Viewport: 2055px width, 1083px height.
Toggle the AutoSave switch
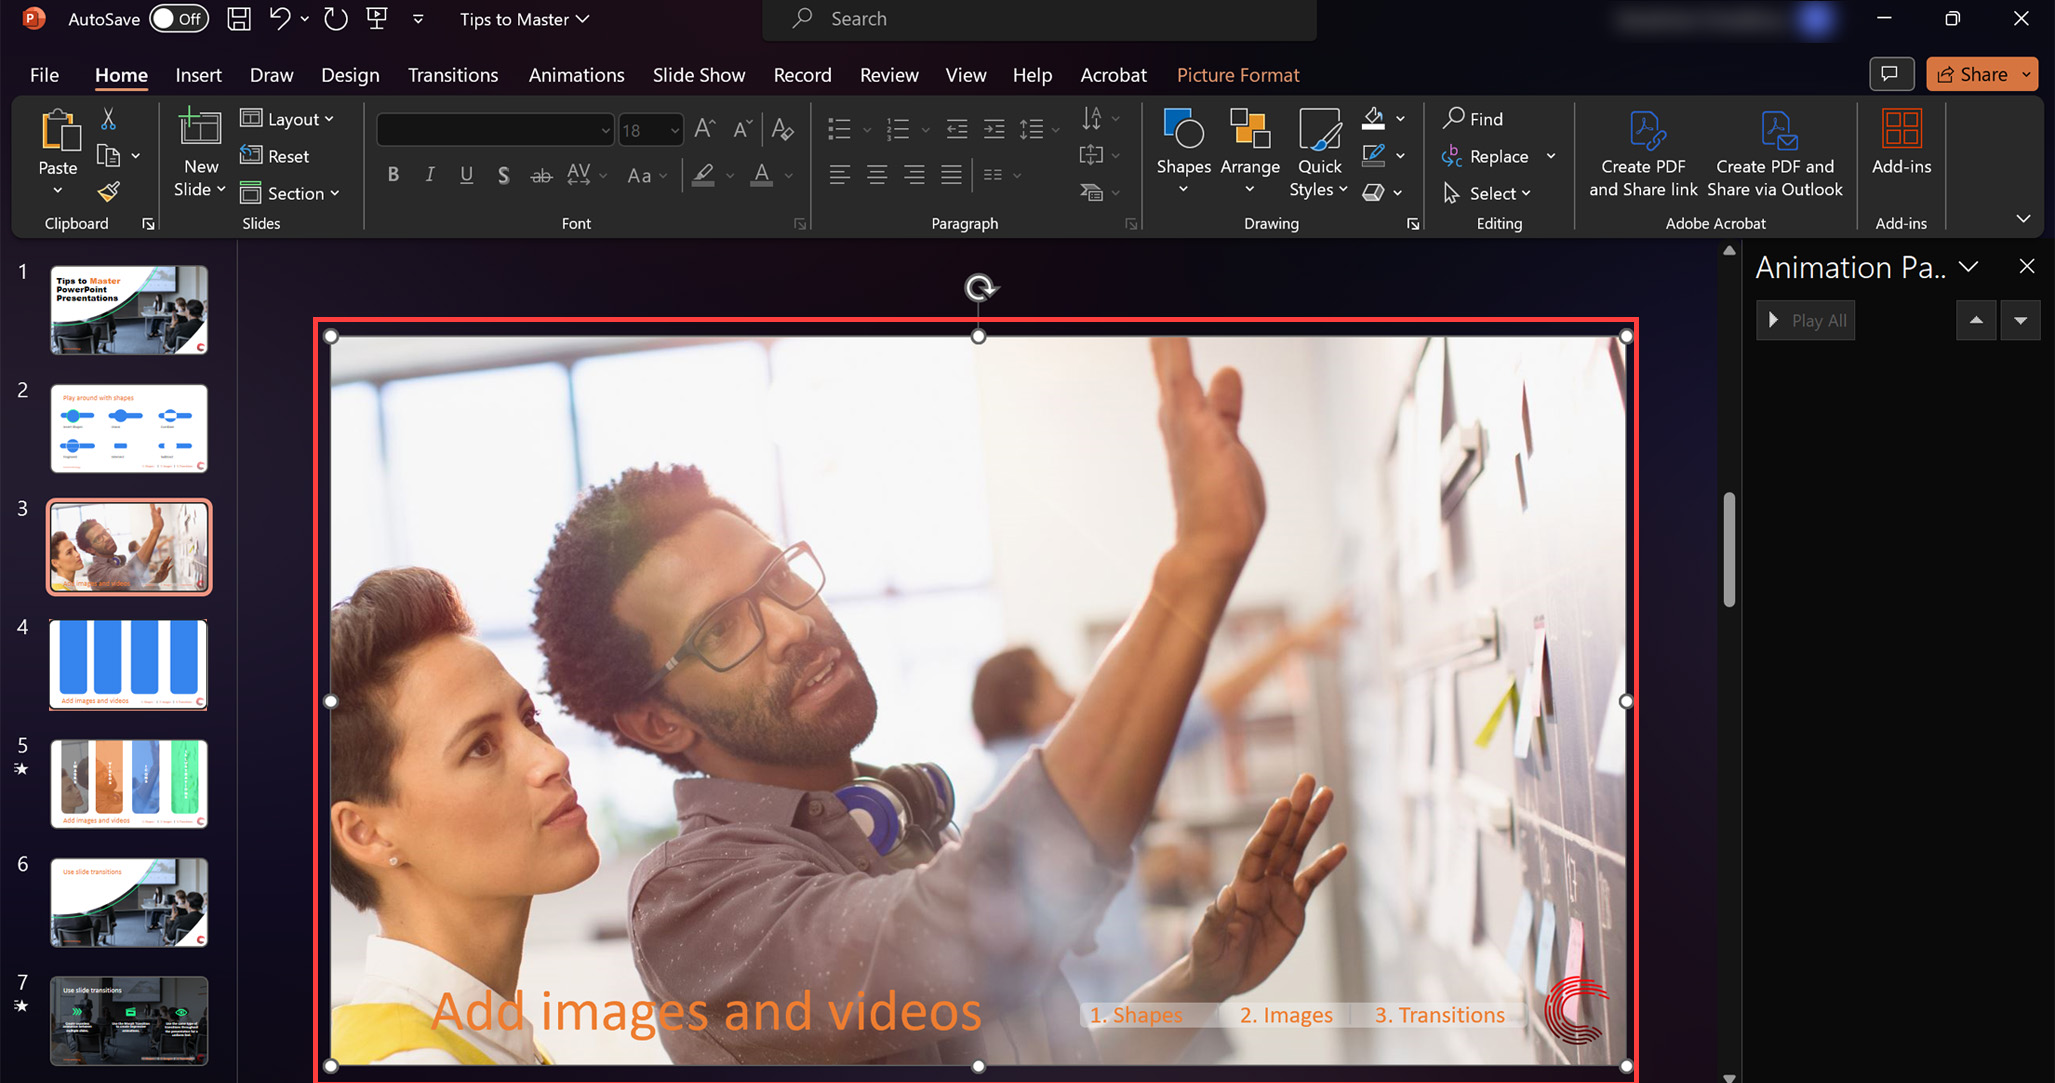click(x=179, y=19)
